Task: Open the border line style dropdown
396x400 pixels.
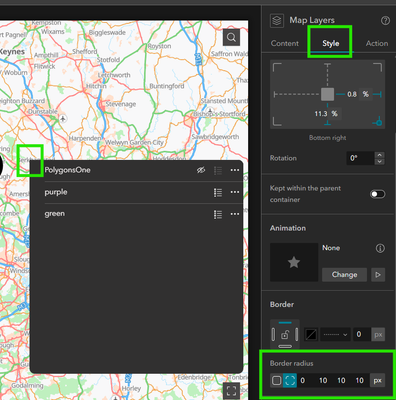Action: pyautogui.click(x=335, y=334)
